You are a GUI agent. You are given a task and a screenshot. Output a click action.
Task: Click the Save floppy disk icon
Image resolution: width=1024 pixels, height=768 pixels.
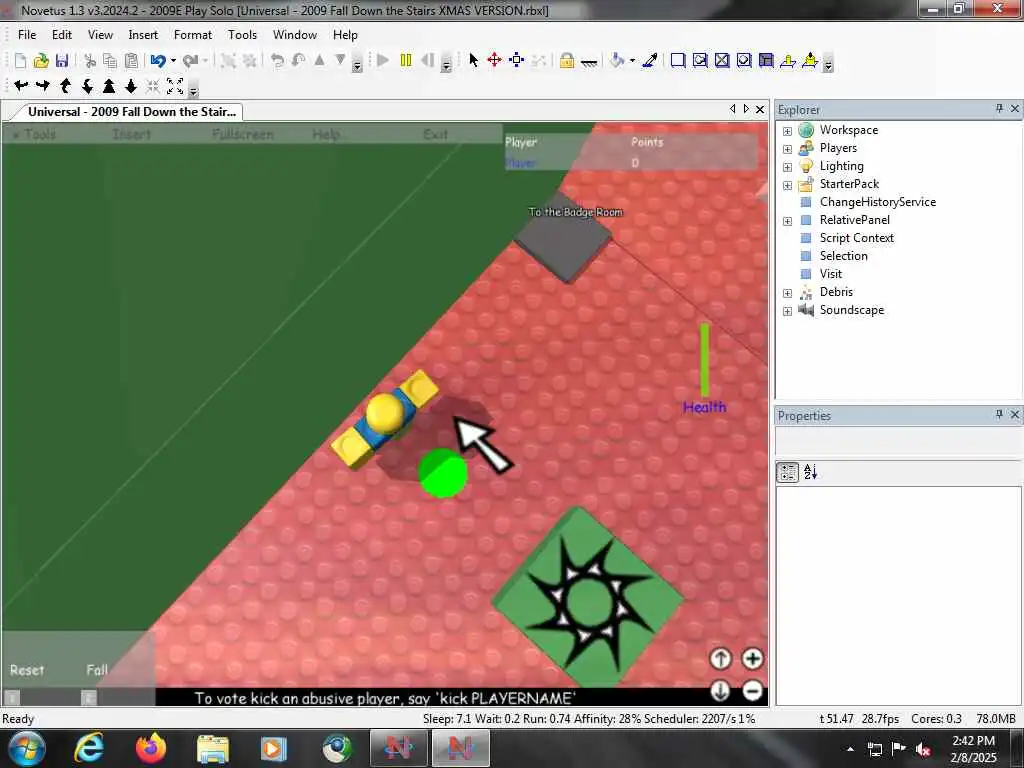coord(62,61)
